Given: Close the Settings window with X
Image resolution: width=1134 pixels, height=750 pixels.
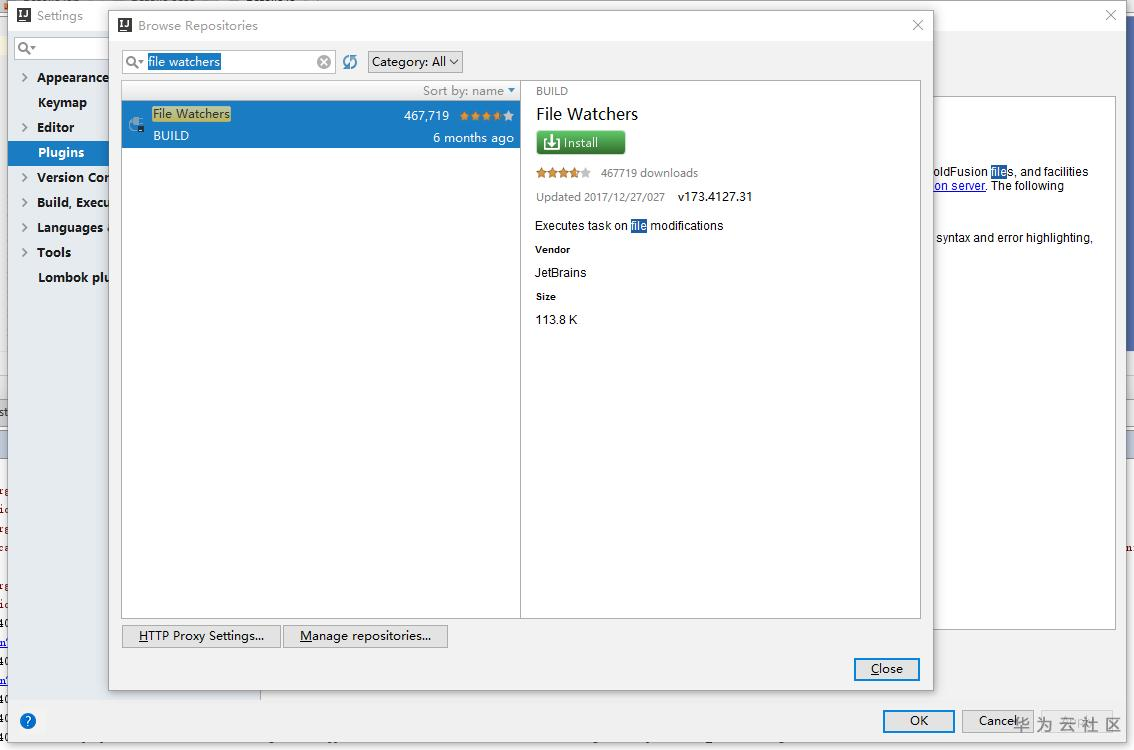Looking at the screenshot, I should (x=1111, y=15).
